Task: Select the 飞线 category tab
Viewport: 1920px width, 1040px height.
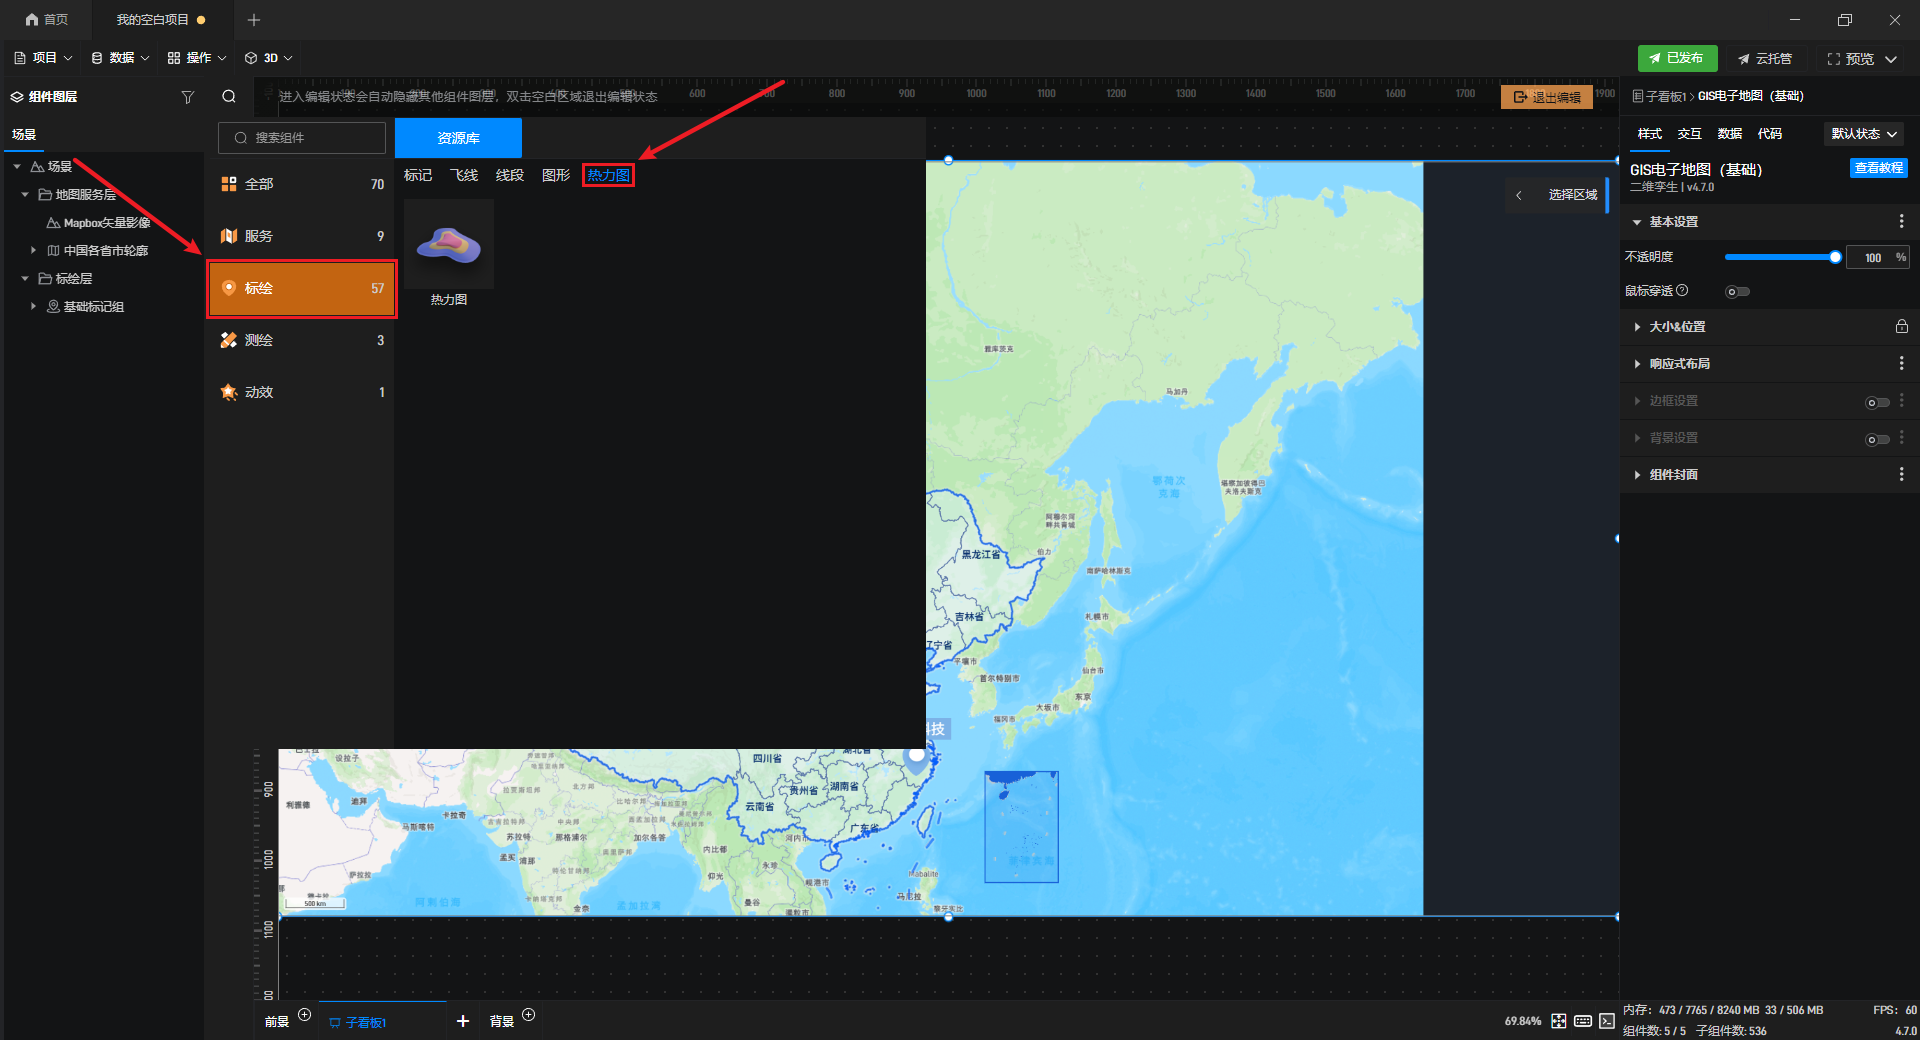Action: pos(464,176)
